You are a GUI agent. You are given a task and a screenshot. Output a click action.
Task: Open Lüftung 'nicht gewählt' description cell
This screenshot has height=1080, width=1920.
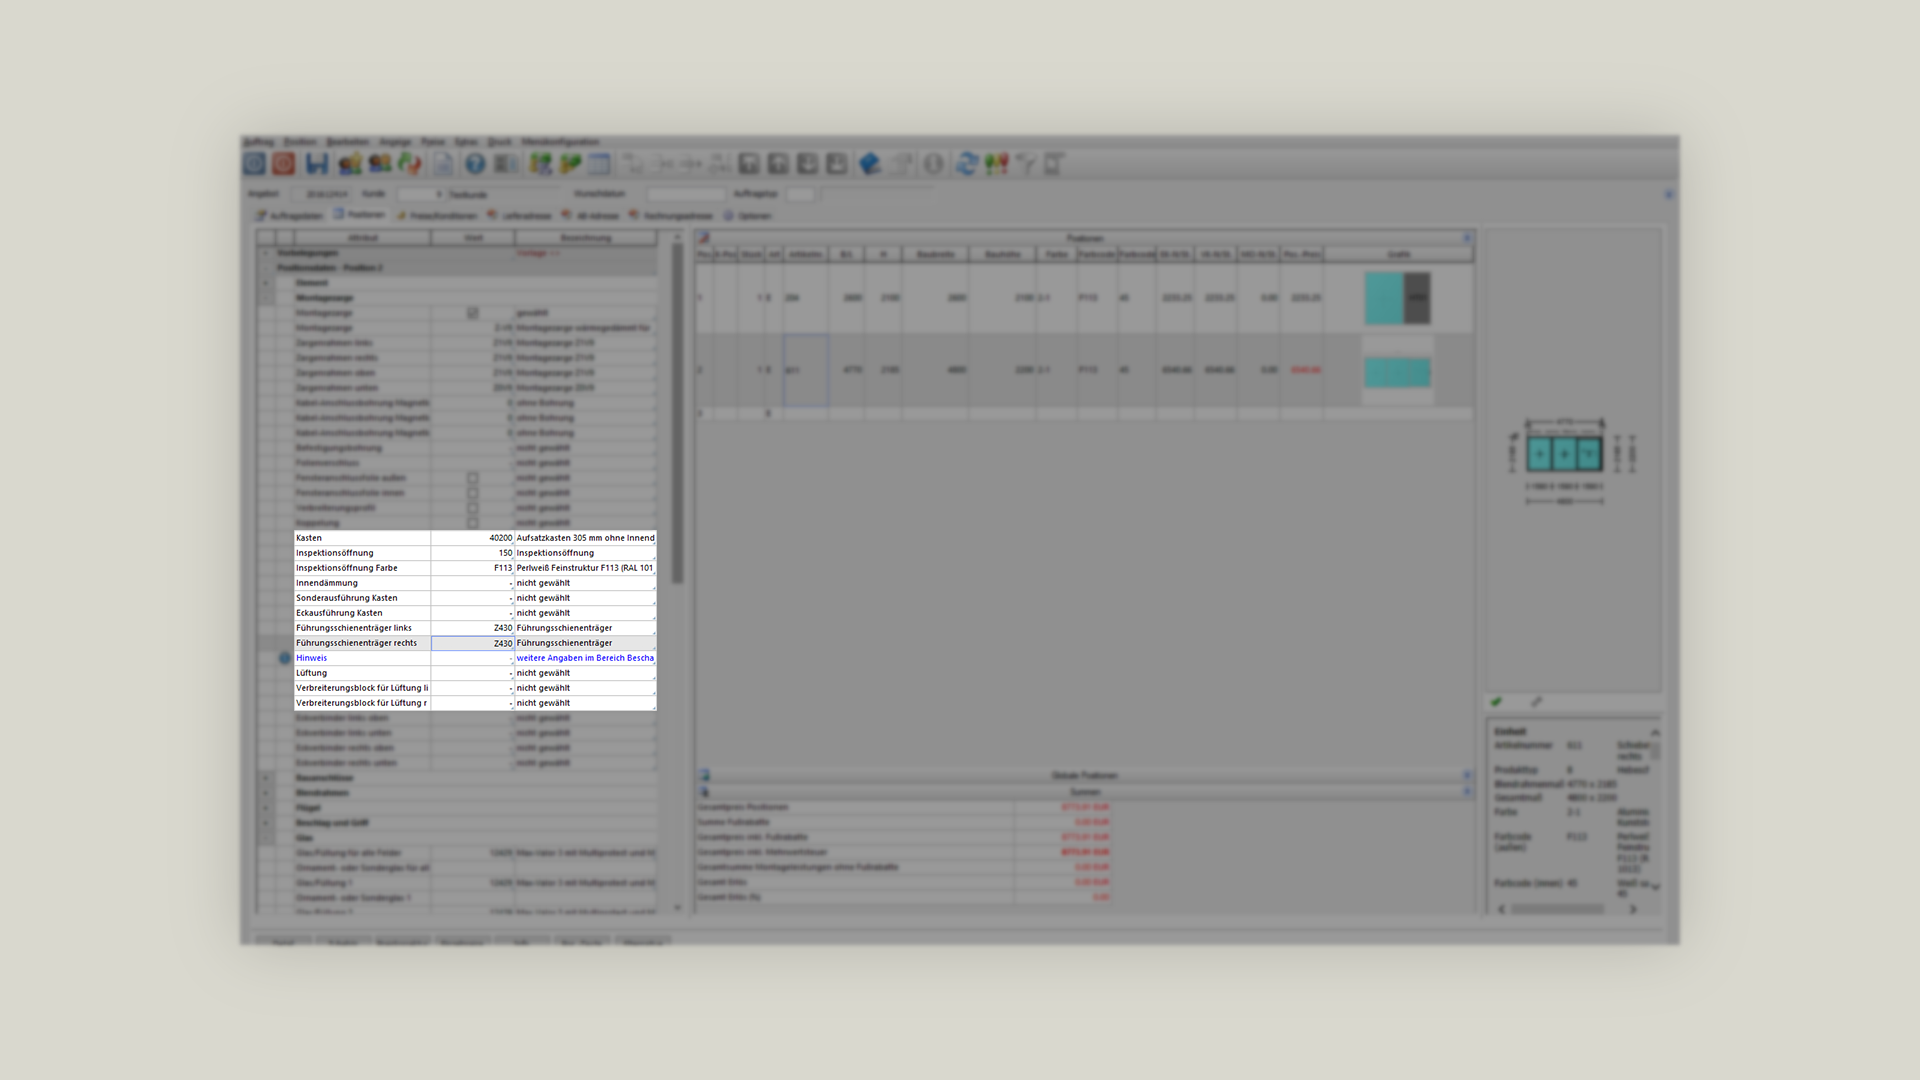tap(585, 673)
